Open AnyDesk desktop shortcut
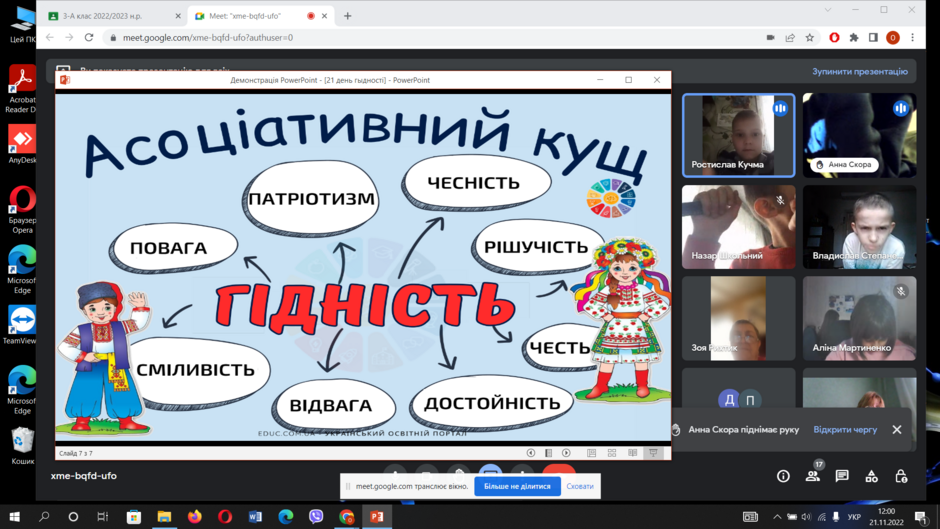 22,145
